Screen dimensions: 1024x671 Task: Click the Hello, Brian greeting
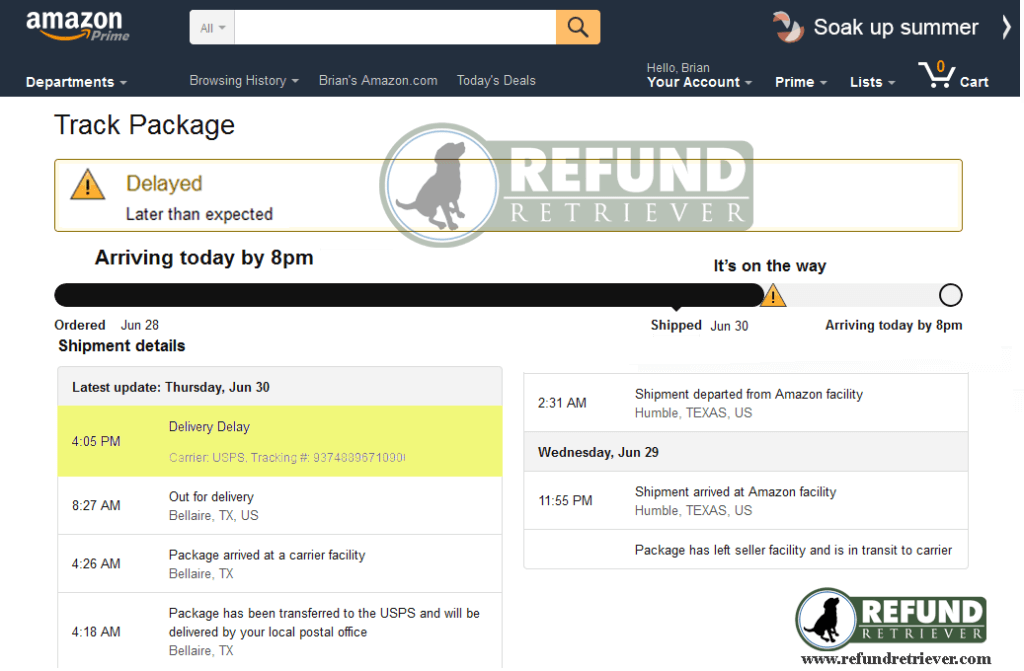[678, 67]
